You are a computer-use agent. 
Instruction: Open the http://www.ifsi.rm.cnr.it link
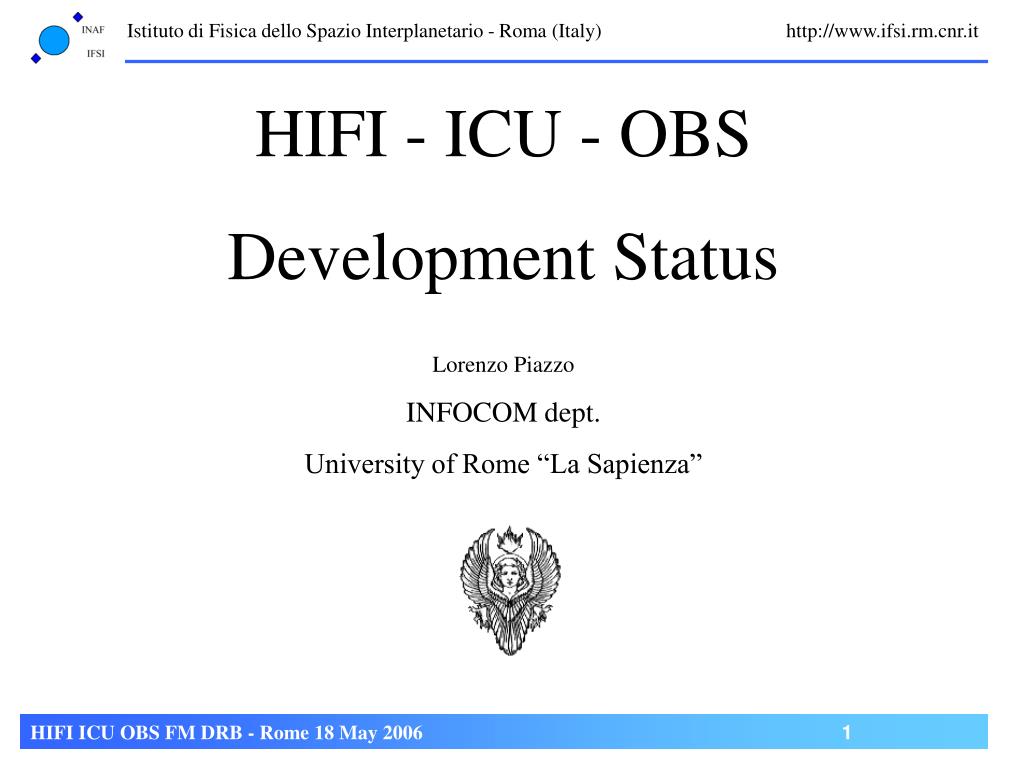coord(882,31)
